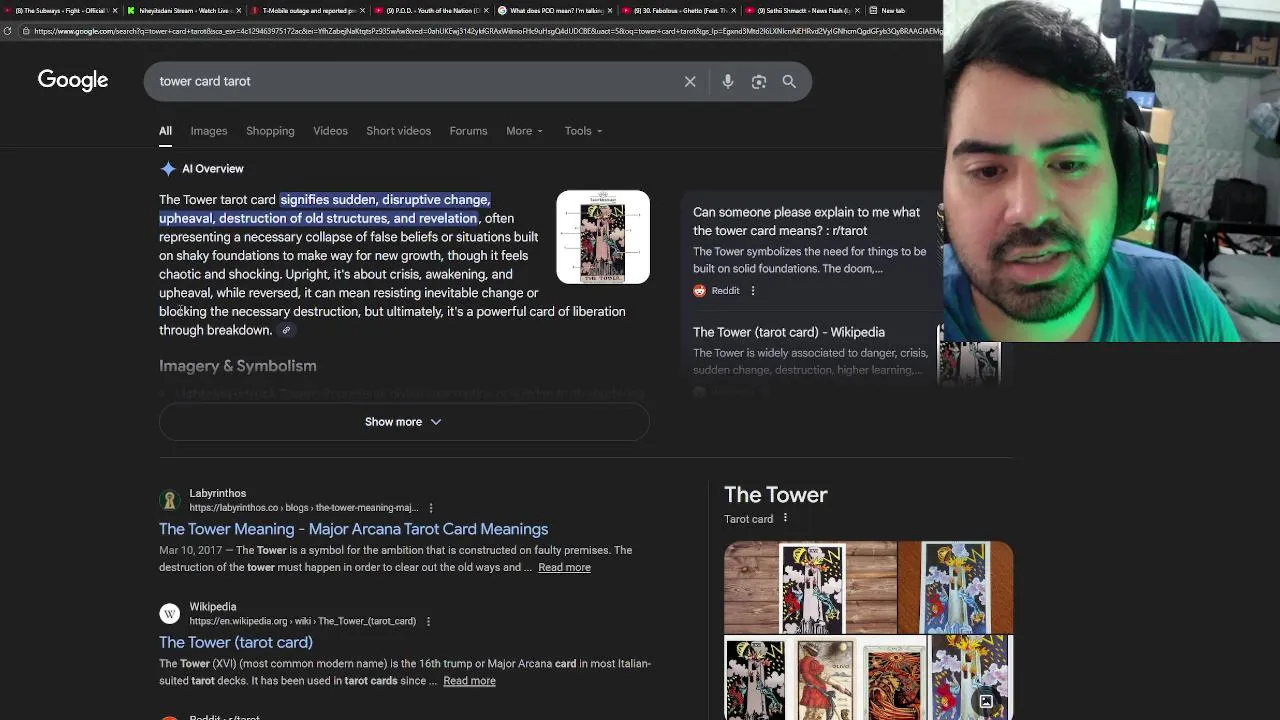The height and width of the screenshot is (720, 1280).
Task: Open the More search filters dropdown
Action: click(x=525, y=131)
